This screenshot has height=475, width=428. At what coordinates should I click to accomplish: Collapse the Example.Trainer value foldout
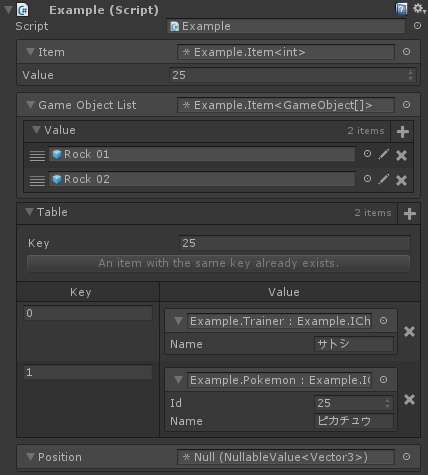click(178, 321)
